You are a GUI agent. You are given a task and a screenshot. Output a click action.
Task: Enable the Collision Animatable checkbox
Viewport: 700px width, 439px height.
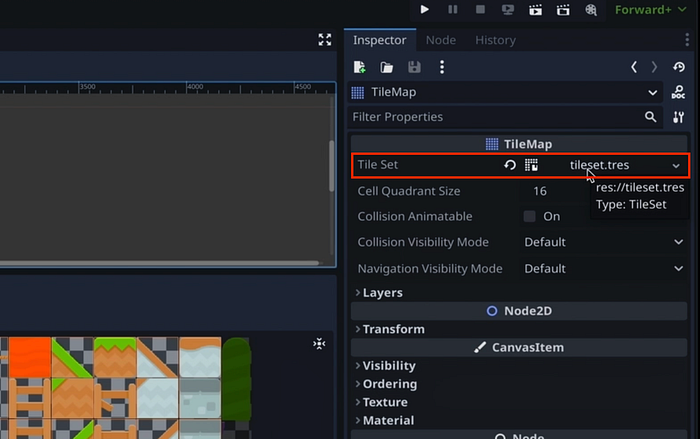(529, 216)
